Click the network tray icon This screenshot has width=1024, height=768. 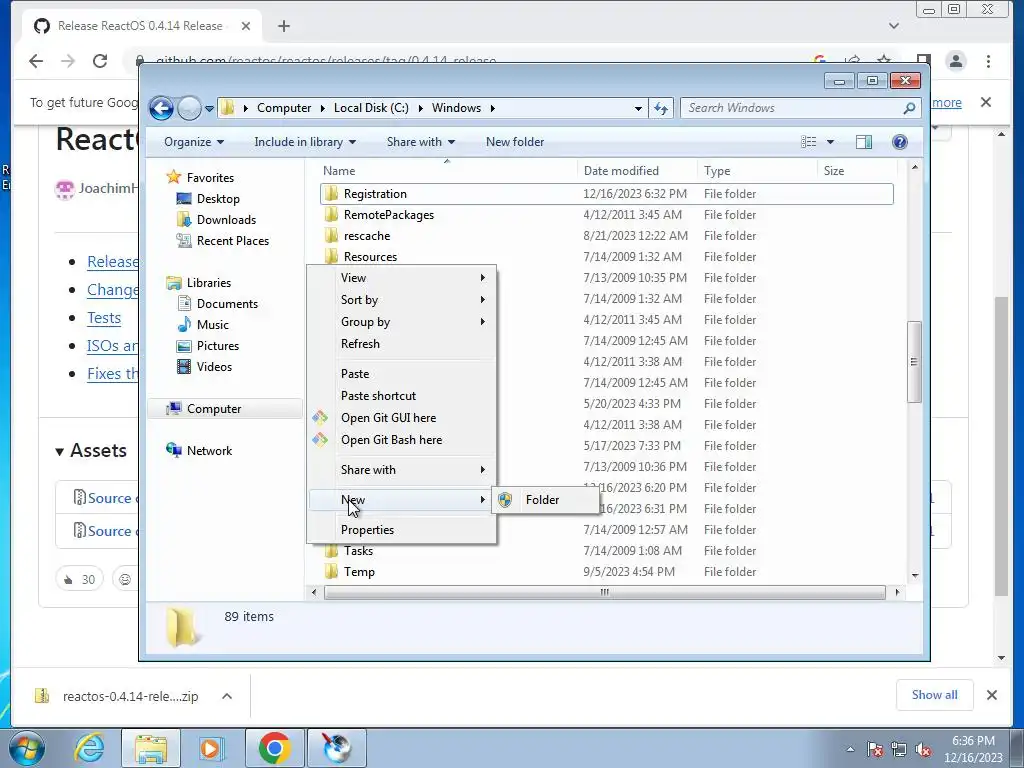pyautogui.click(x=899, y=750)
